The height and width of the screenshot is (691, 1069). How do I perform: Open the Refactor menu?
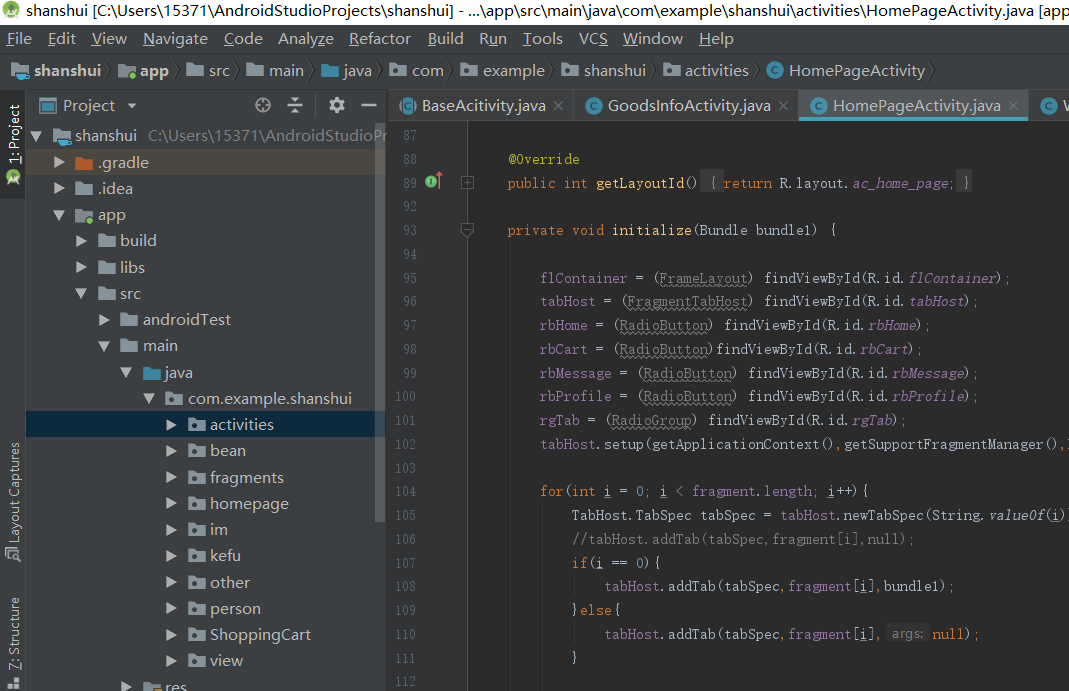pyautogui.click(x=379, y=39)
